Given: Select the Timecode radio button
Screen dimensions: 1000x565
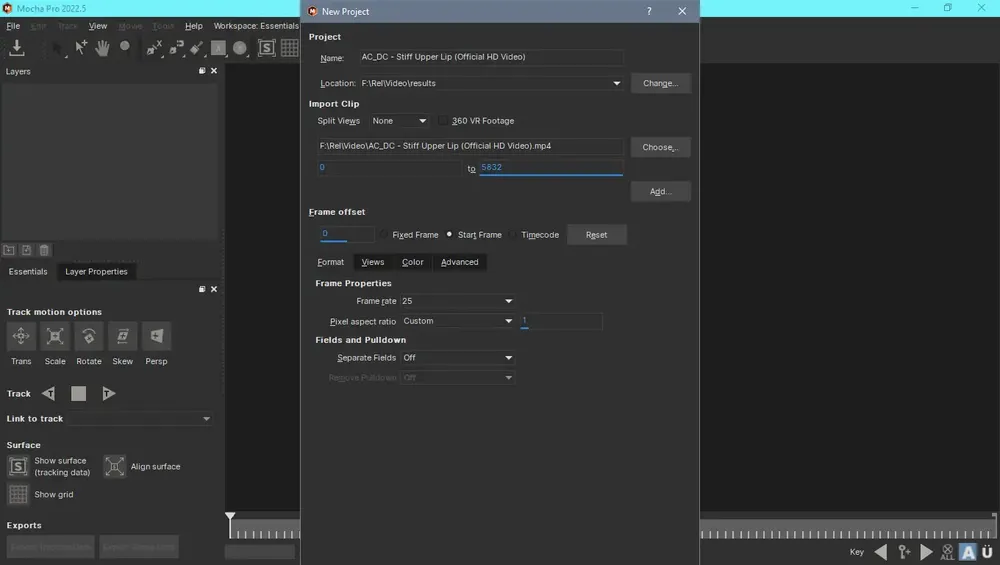Looking at the screenshot, I should click(x=513, y=235).
